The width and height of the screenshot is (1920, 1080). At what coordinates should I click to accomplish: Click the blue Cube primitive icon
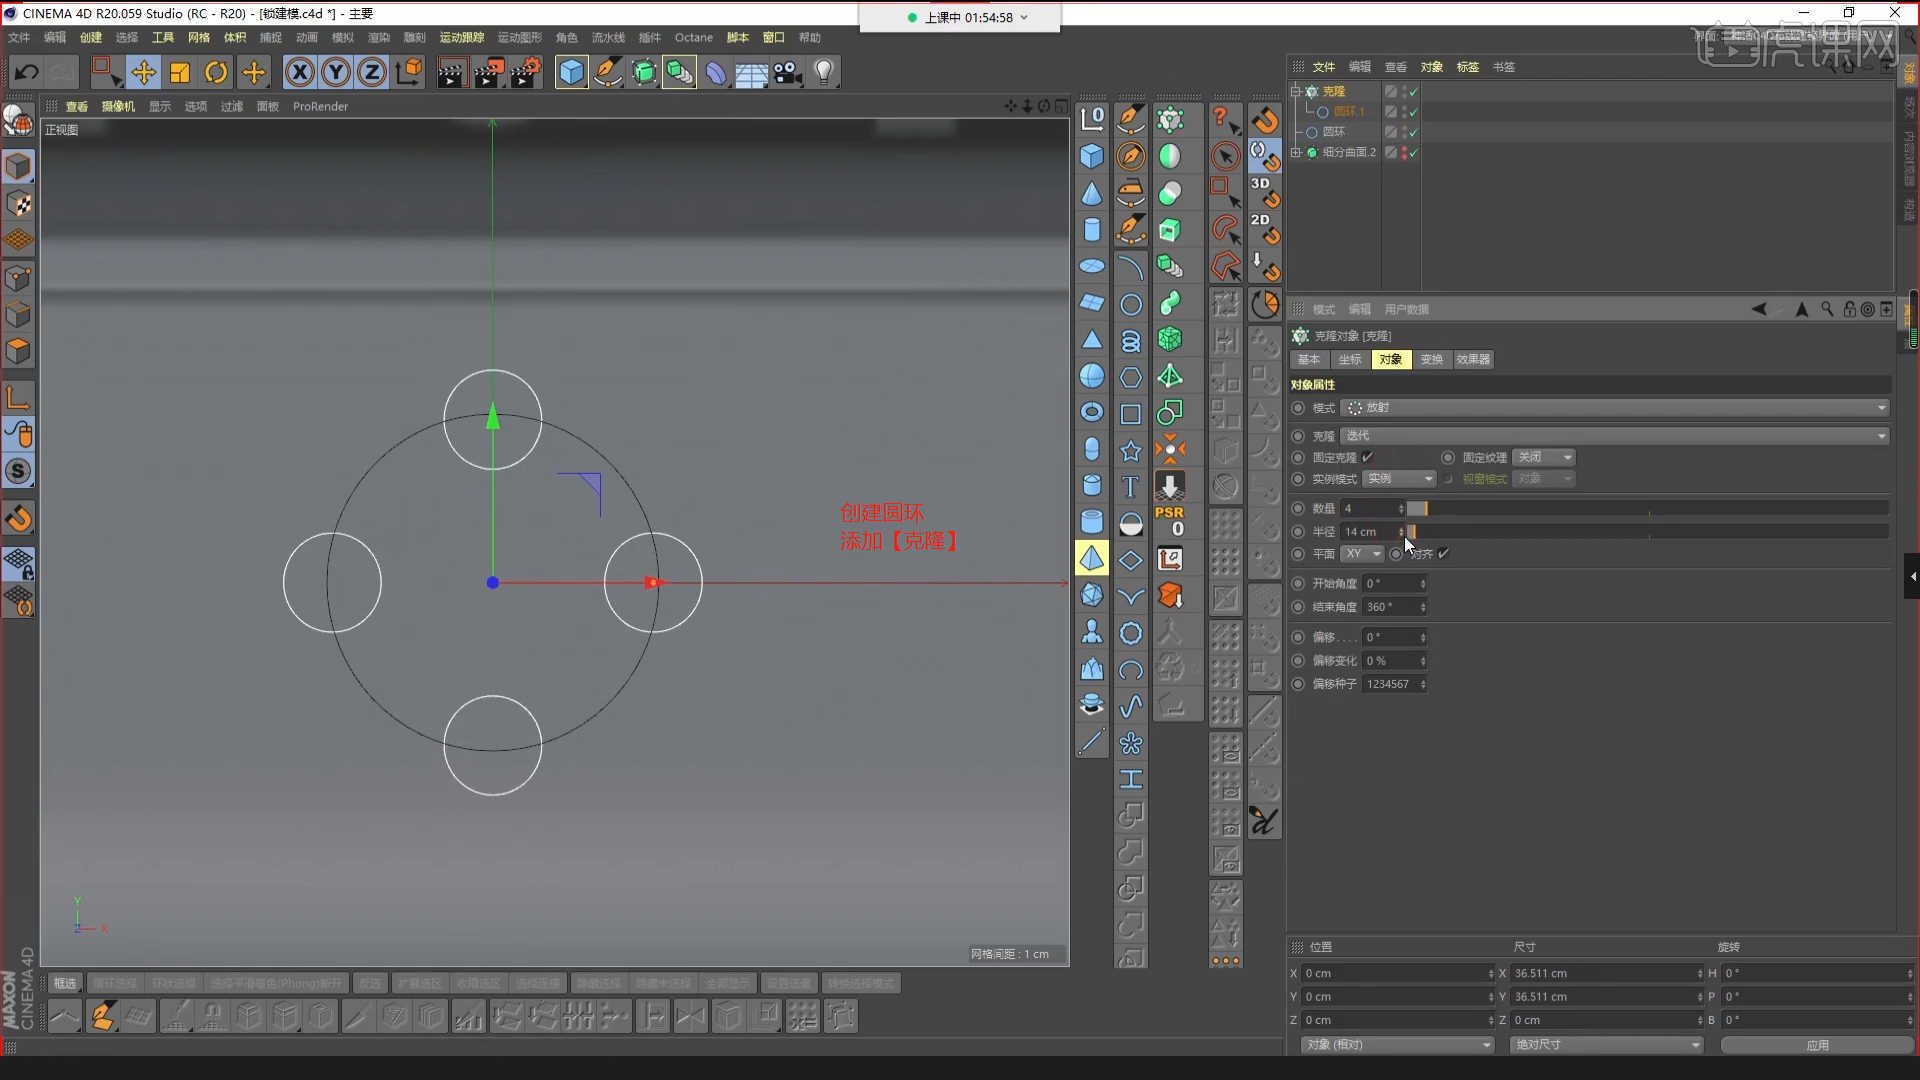571,72
